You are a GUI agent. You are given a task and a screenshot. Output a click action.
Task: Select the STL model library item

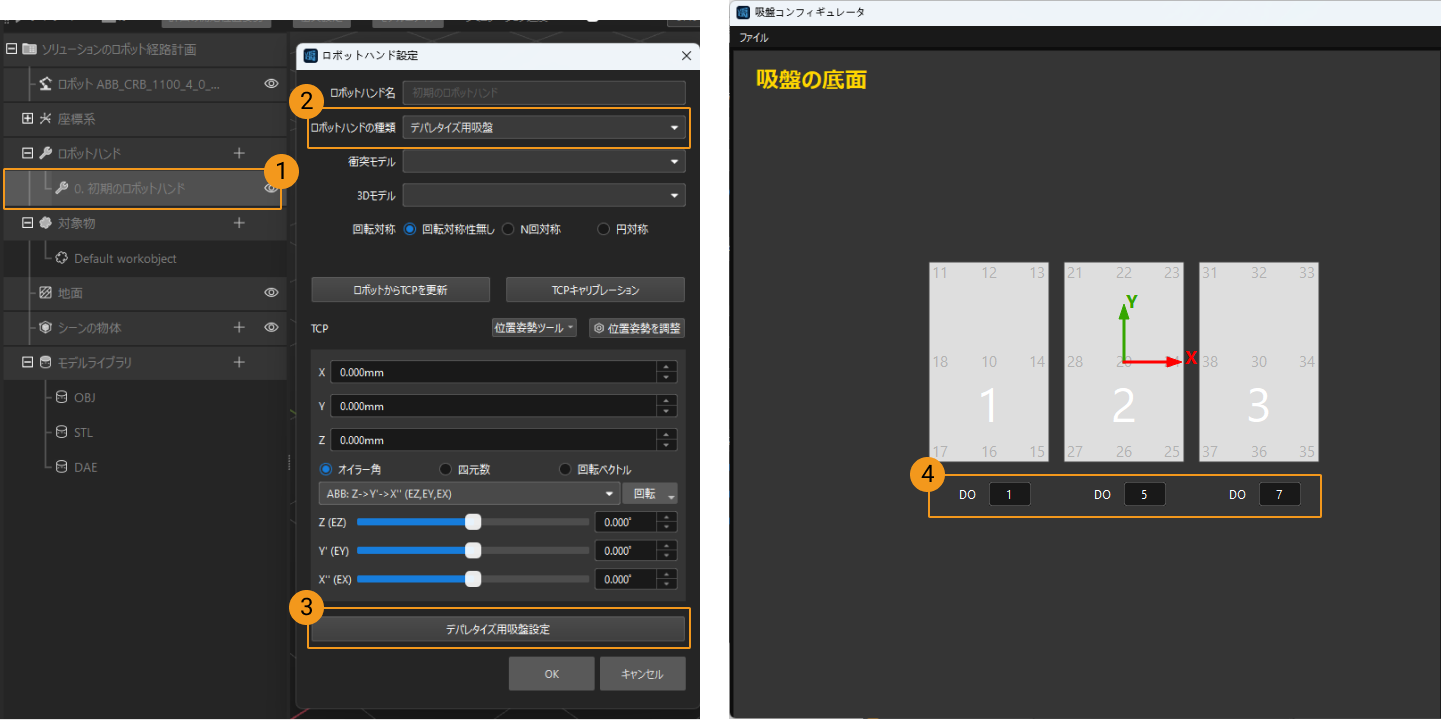(83, 432)
